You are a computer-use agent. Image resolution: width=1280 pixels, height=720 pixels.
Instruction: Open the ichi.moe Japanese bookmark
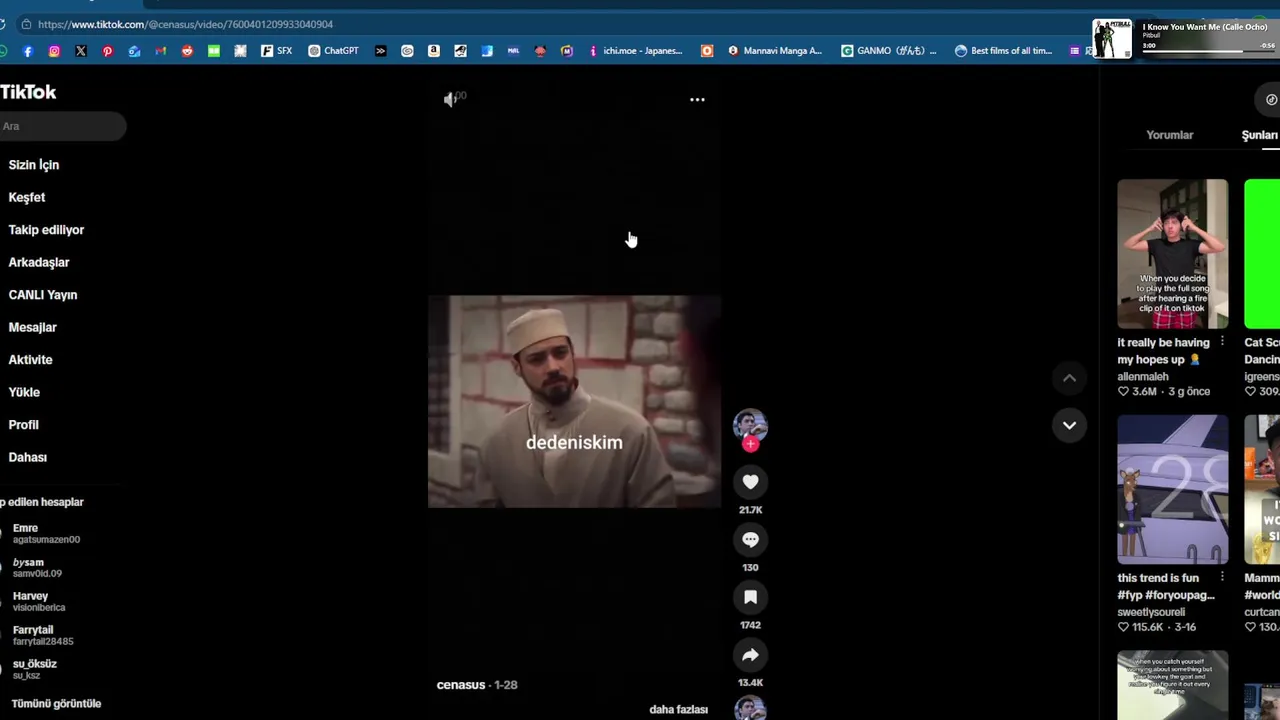point(636,51)
